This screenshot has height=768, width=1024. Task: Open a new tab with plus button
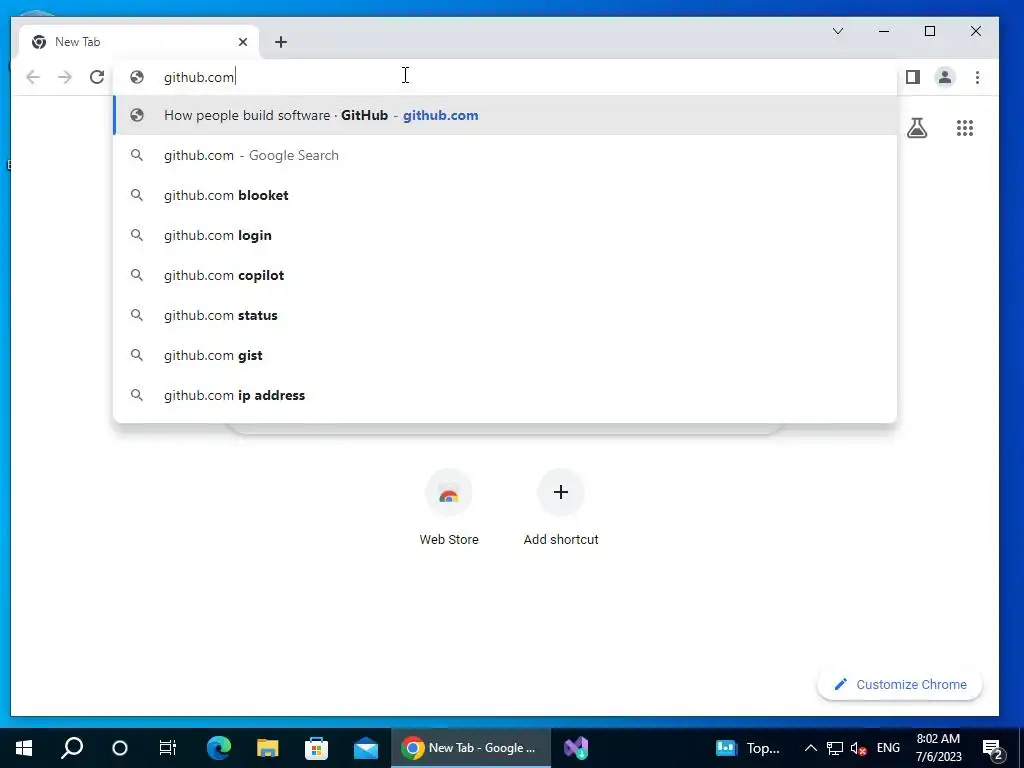point(281,42)
